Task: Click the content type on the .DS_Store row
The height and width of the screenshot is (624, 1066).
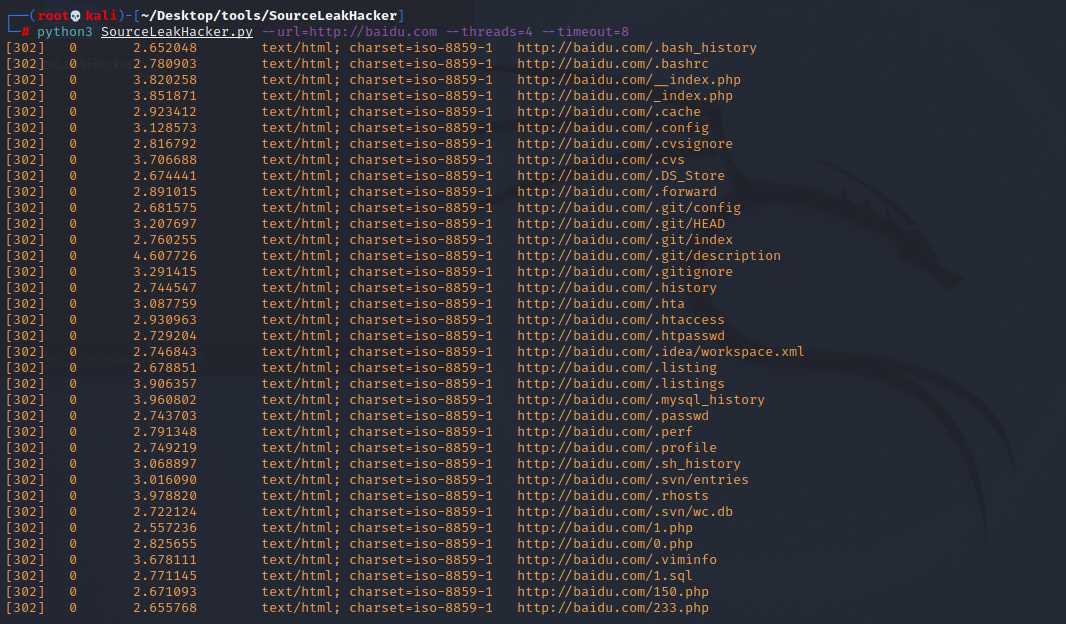Action: [x=377, y=175]
